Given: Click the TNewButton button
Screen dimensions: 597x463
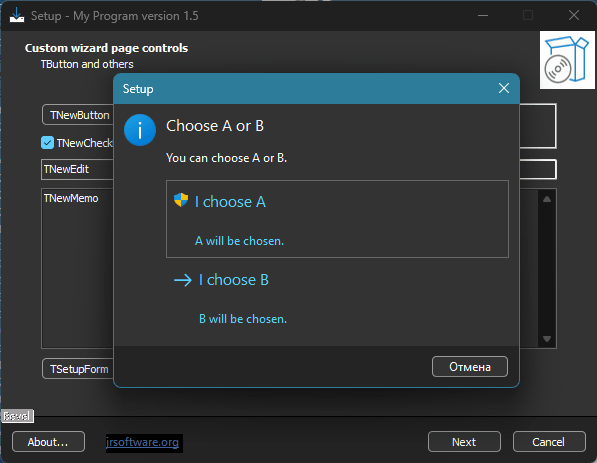Looking at the screenshot, I should [78, 115].
